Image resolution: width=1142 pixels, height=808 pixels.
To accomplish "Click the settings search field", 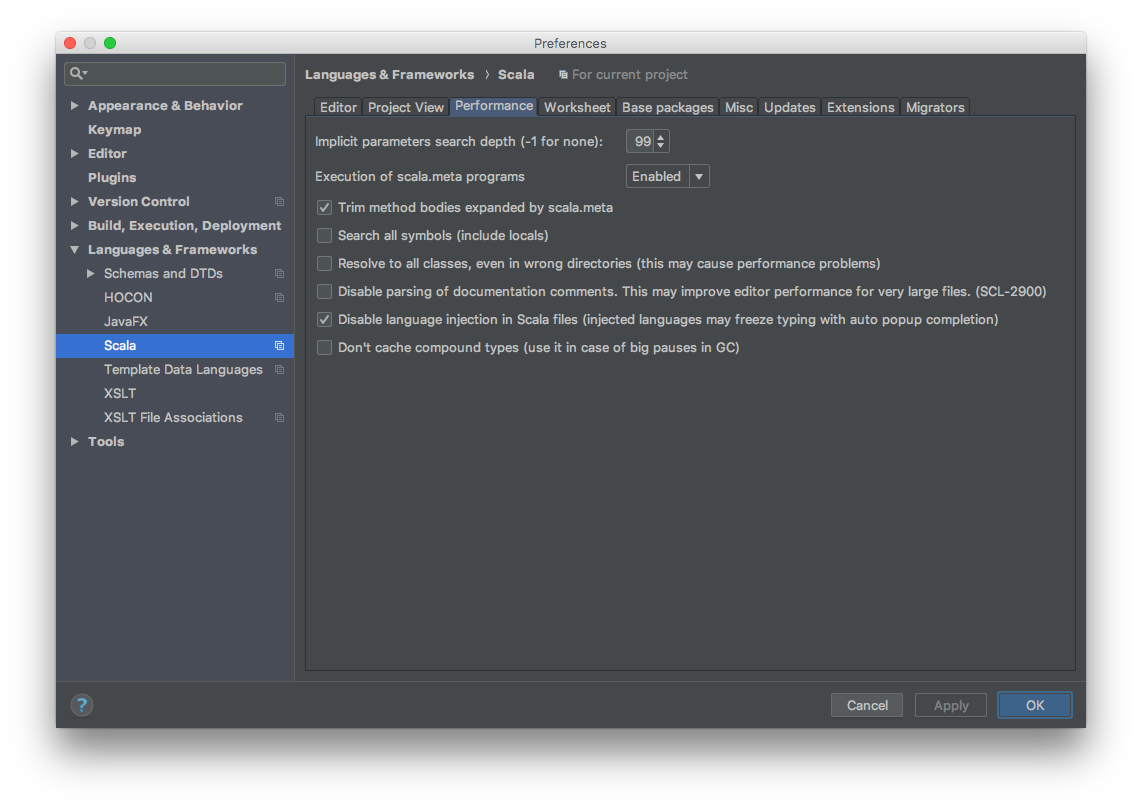I will pos(175,74).
